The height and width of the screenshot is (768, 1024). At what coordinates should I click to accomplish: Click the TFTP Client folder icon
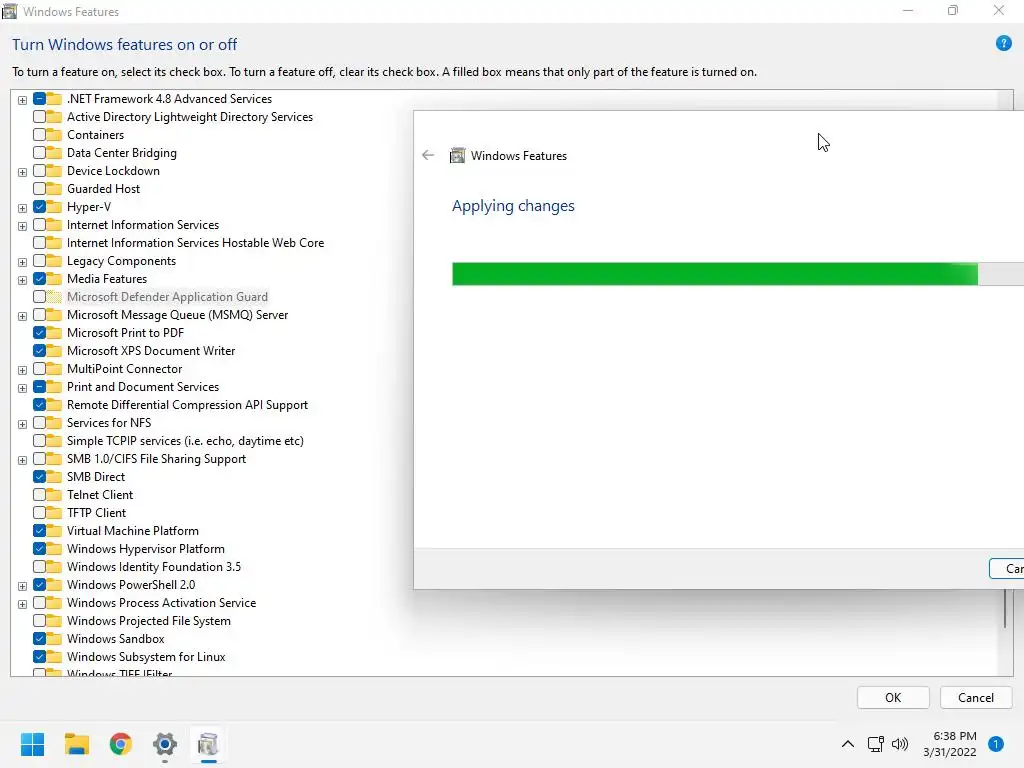pos(54,513)
